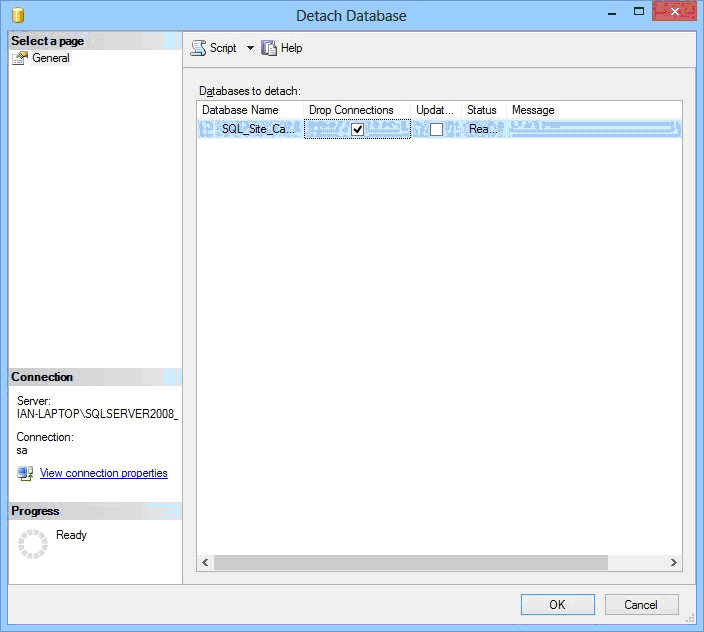
Task: Click the horizontal scrollbar right arrow
Action: coord(674,563)
